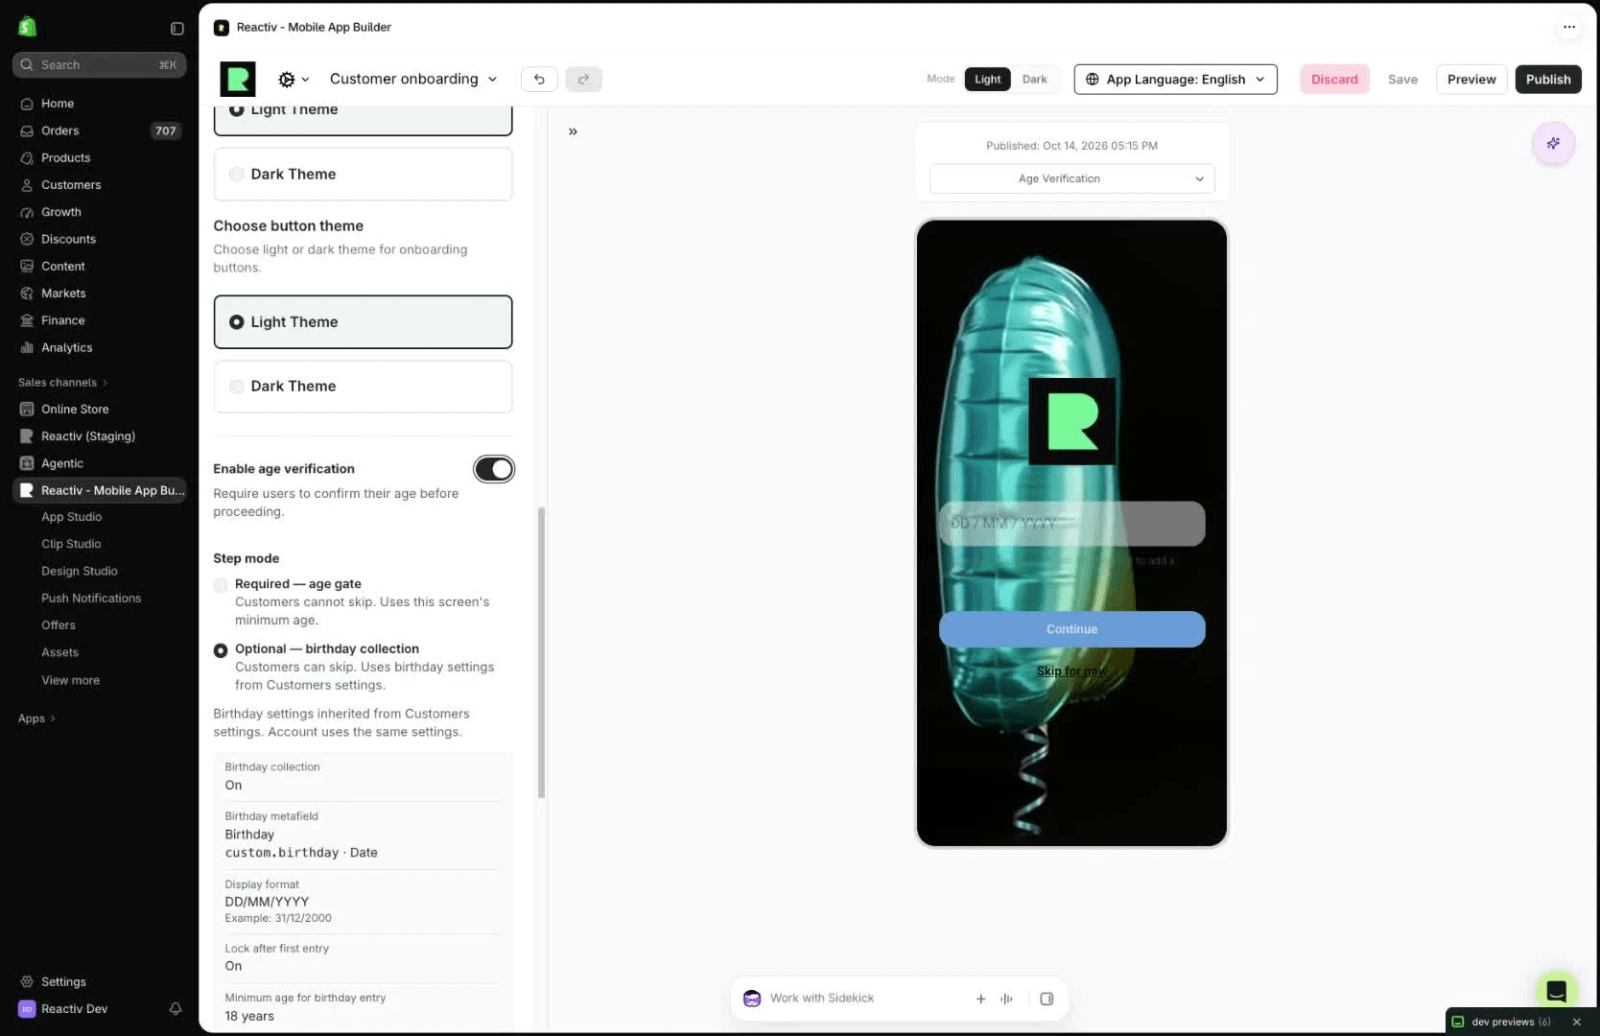Select Required — age gate radio option
This screenshot has width=1600, height=1036.
tap(221, 585)
